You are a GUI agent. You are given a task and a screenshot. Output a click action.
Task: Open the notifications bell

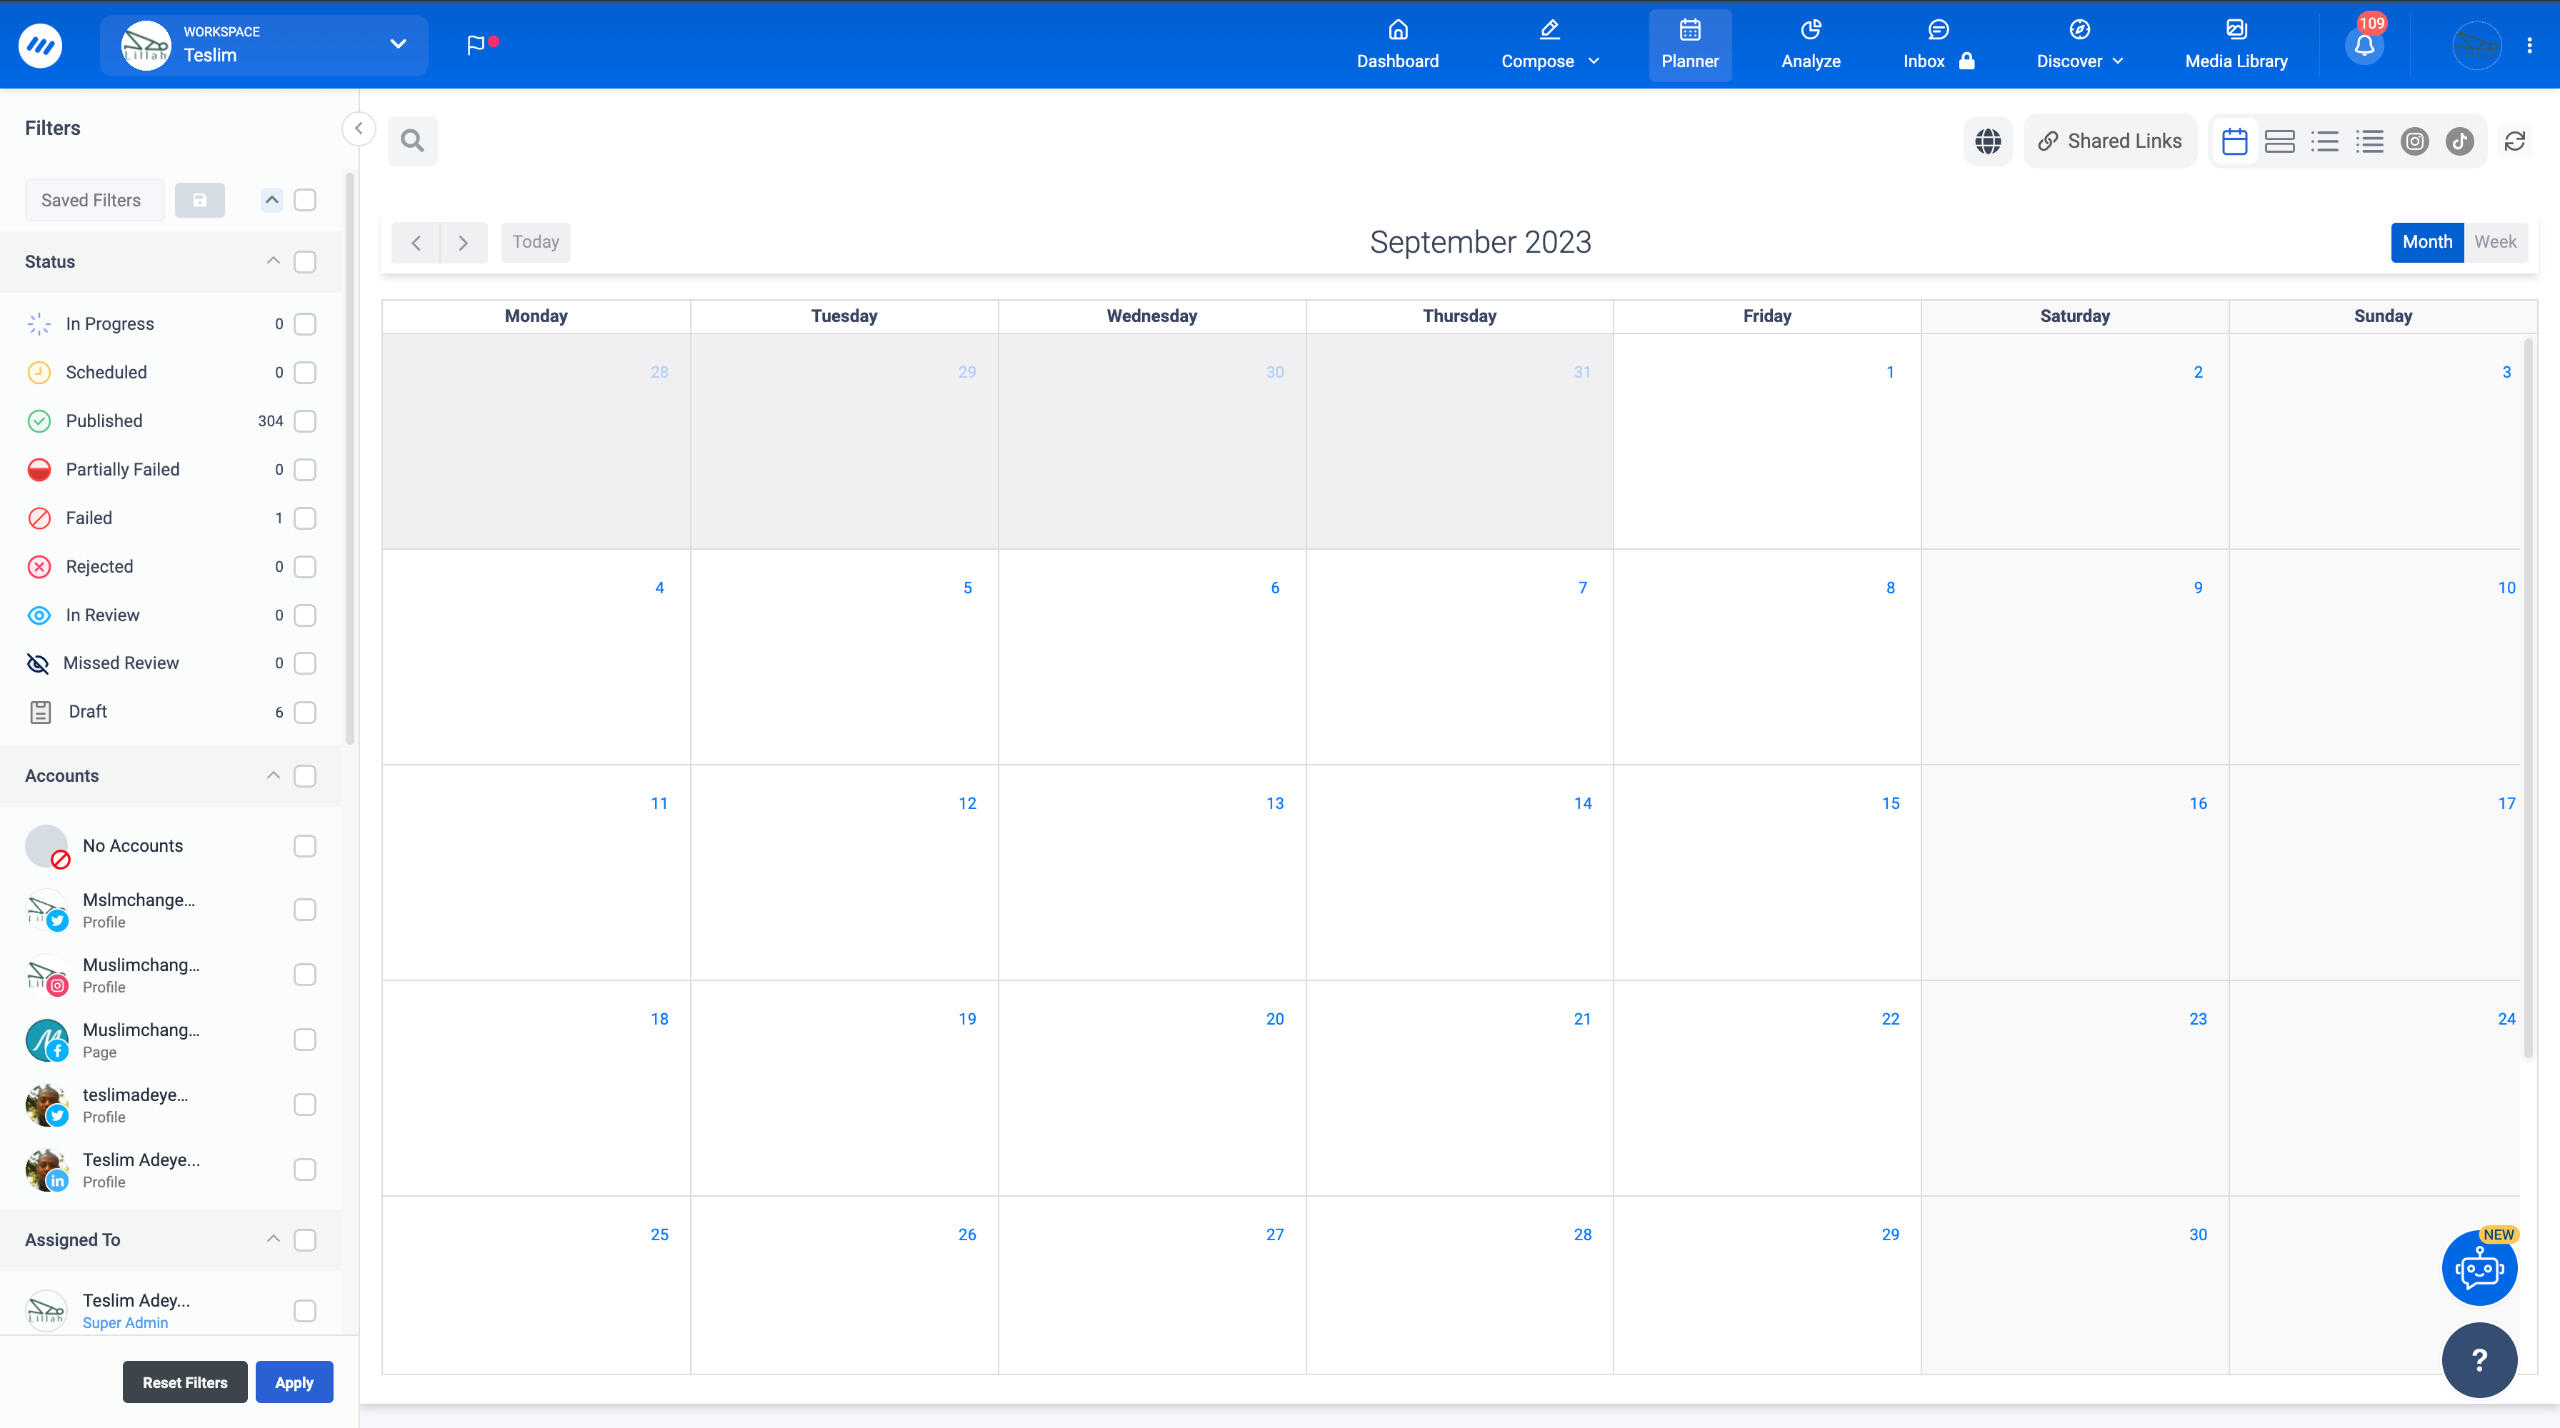point(2365,45)
